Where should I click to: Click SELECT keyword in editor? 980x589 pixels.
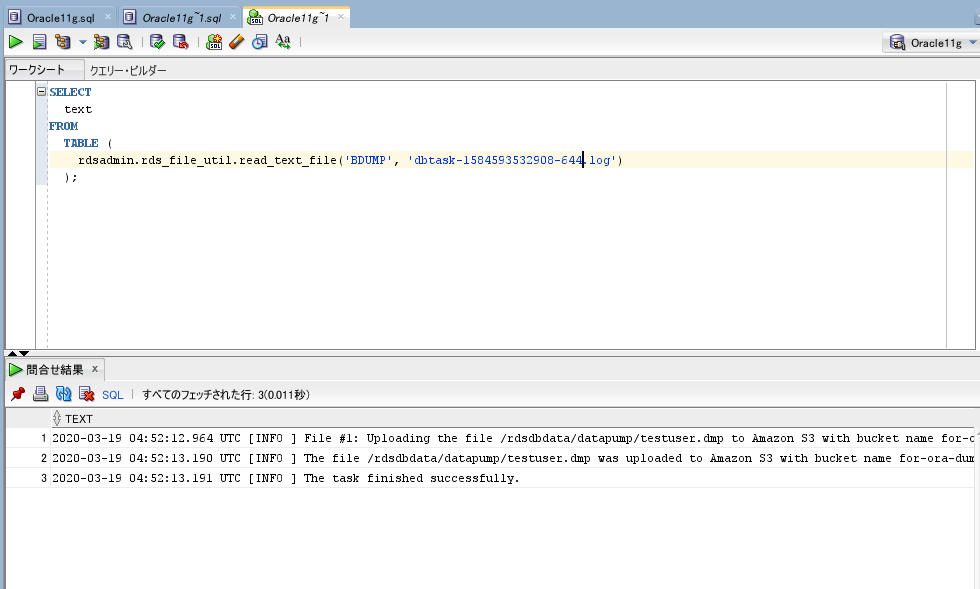tap(70, 92)
